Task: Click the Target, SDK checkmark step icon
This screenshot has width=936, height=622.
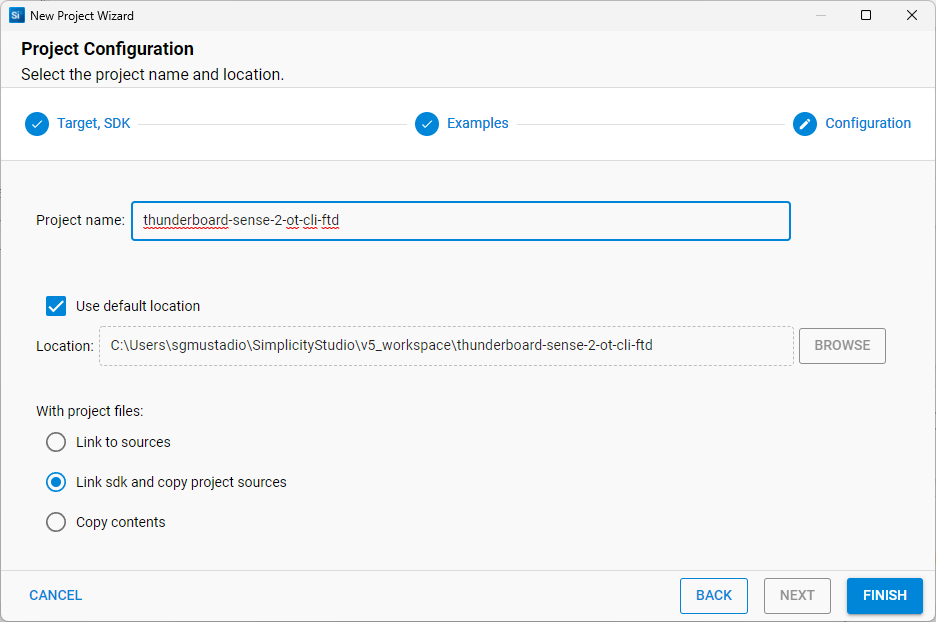Action: 37,124
